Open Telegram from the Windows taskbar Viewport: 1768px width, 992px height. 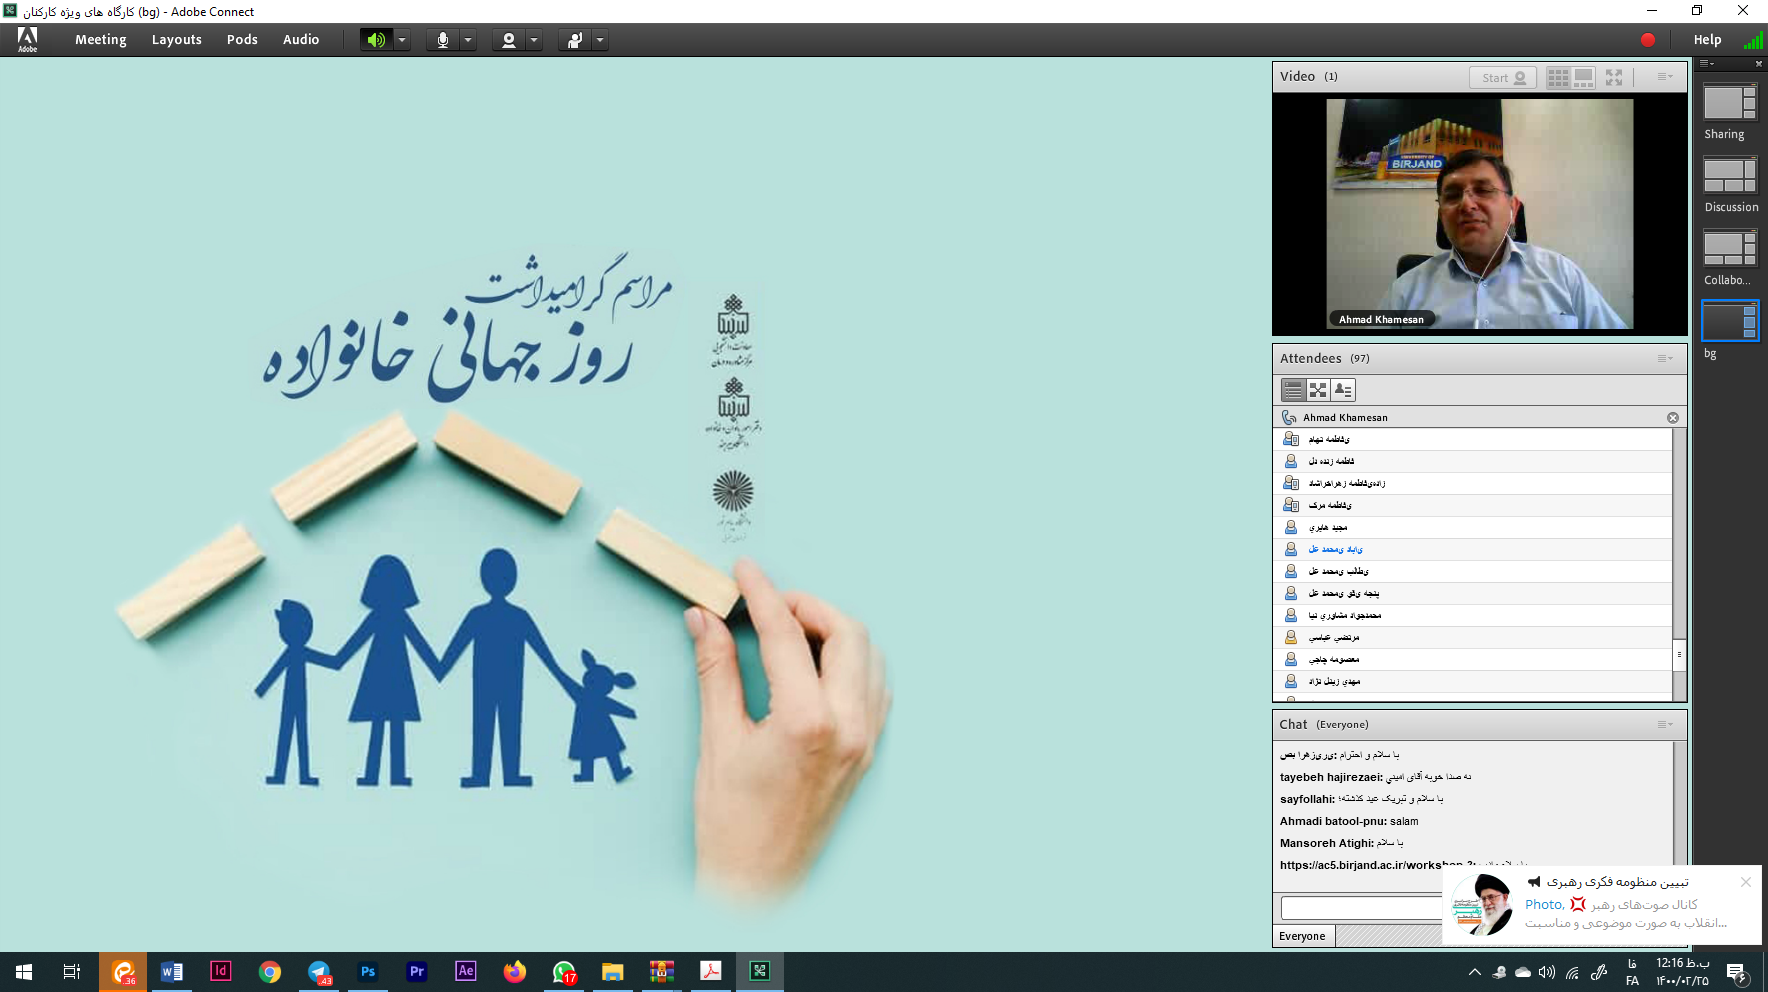point(319,972)
